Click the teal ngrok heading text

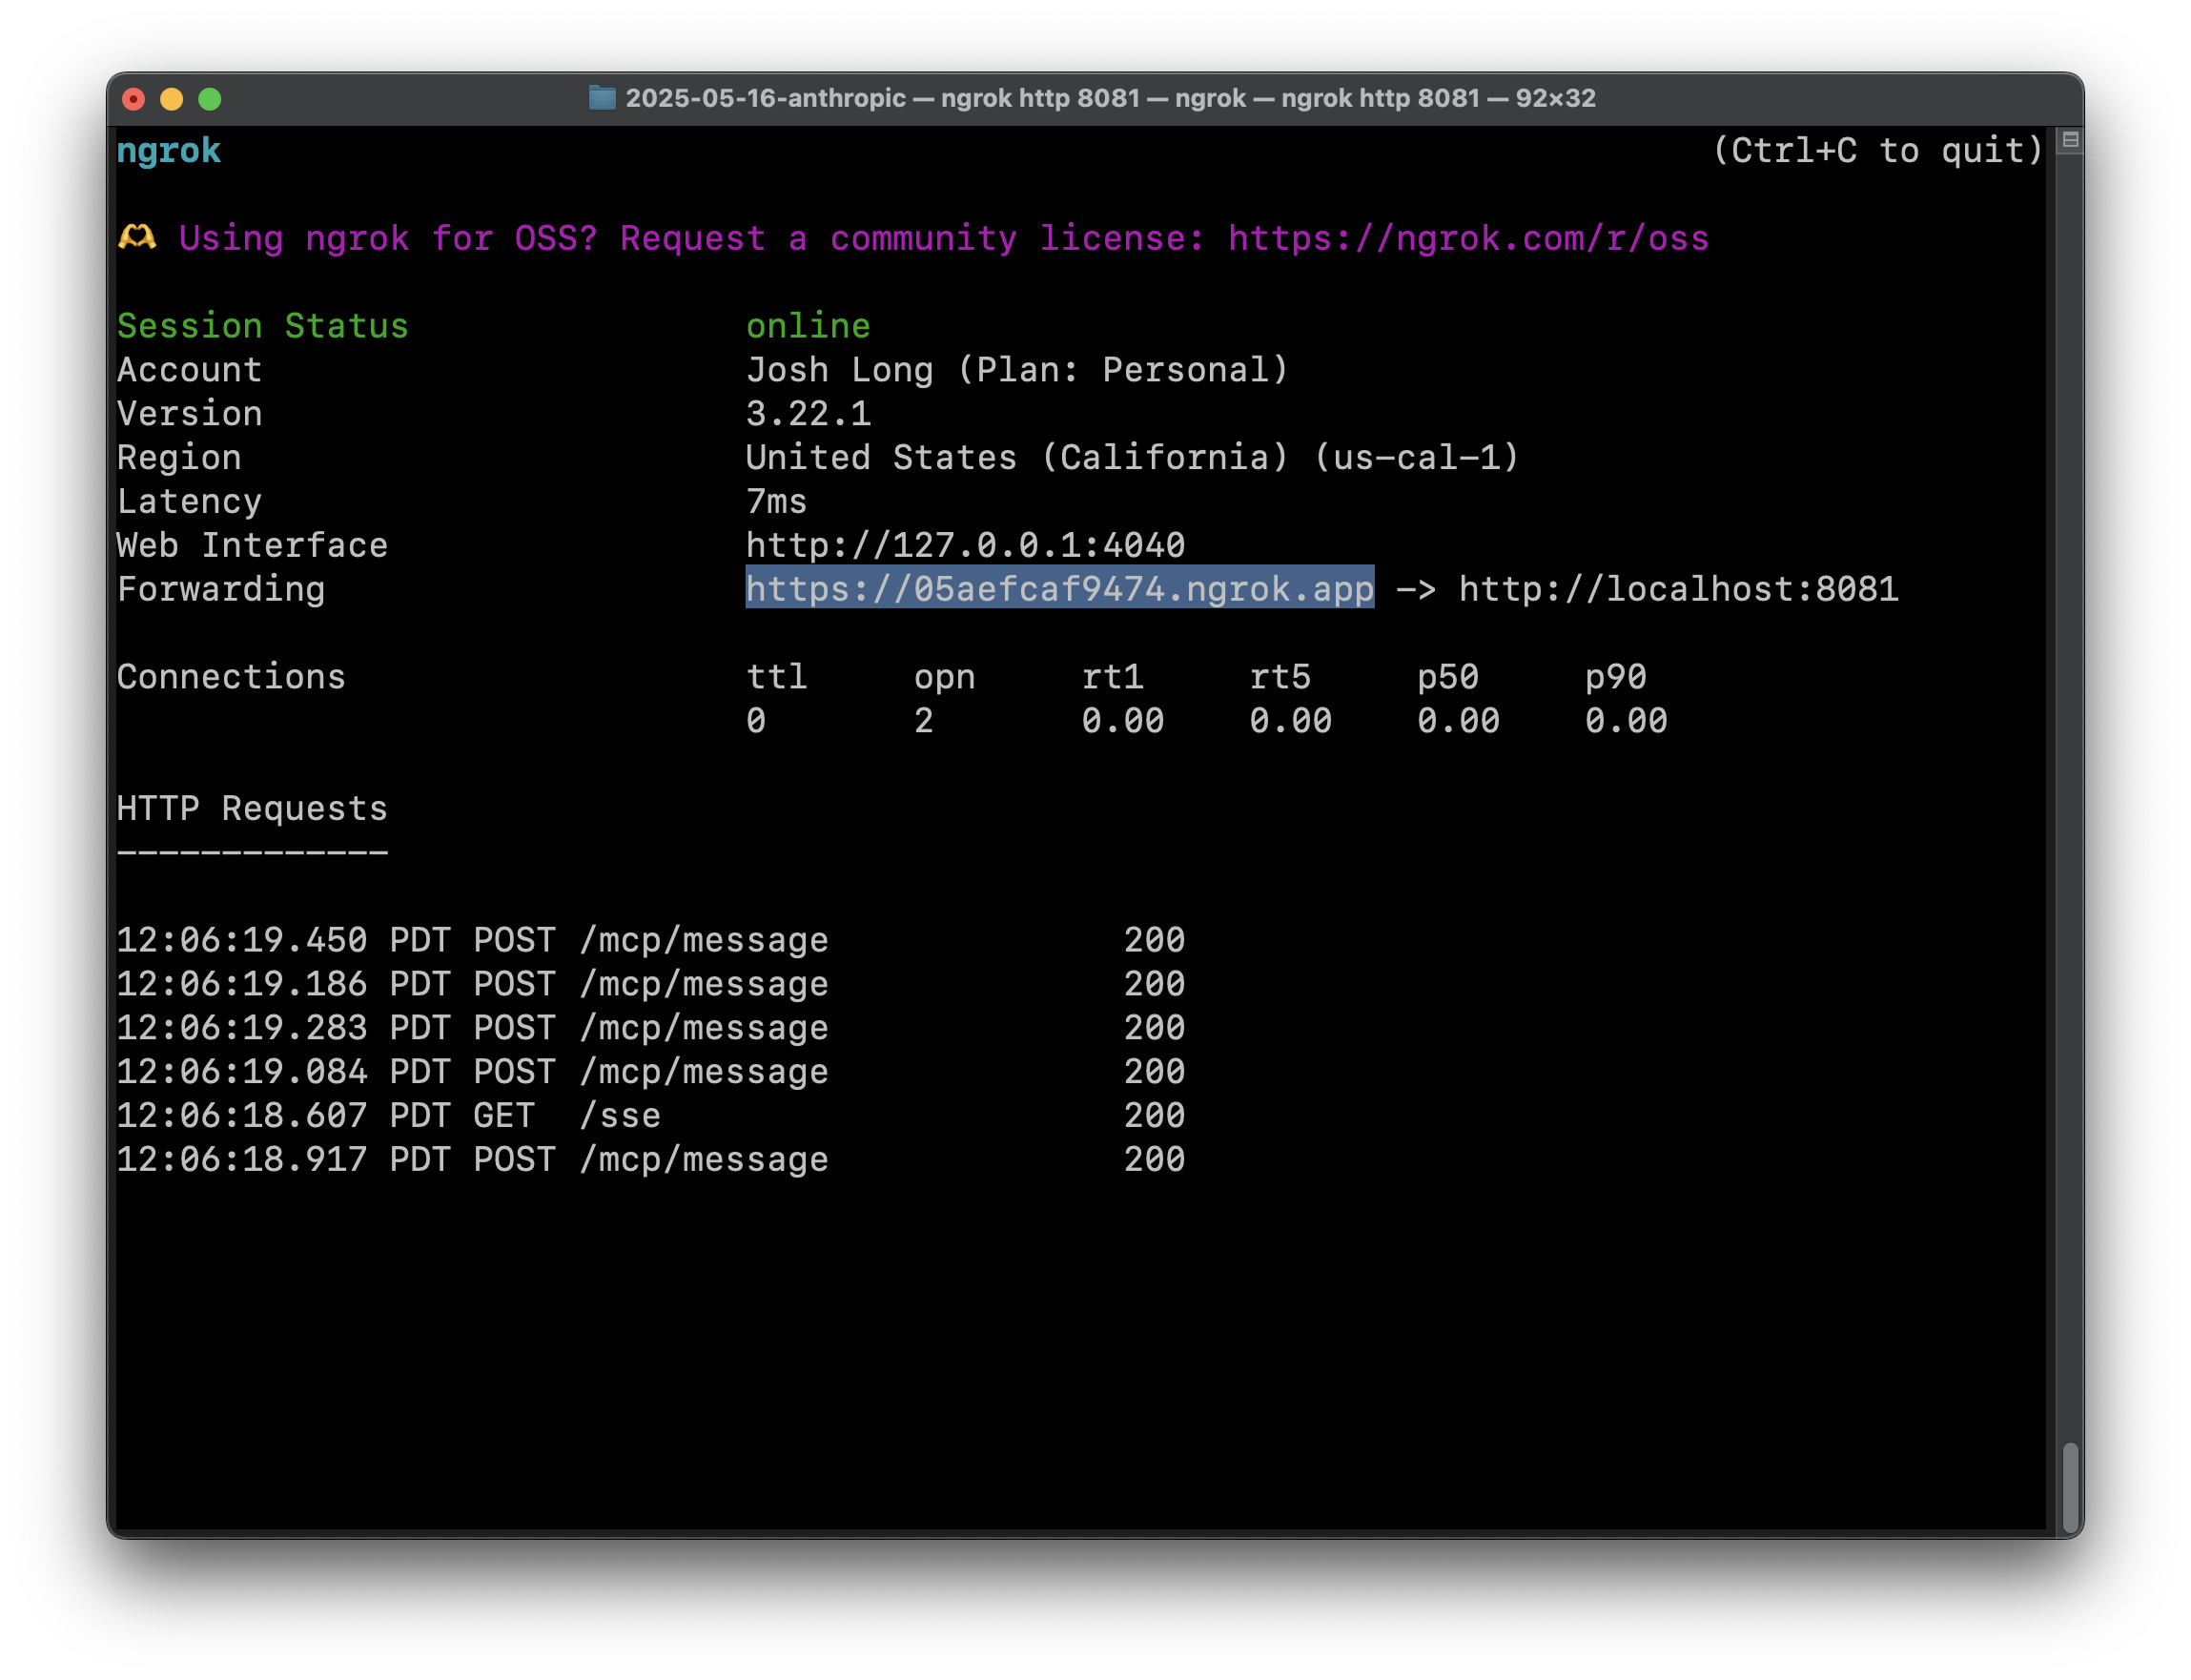(168, 151)
